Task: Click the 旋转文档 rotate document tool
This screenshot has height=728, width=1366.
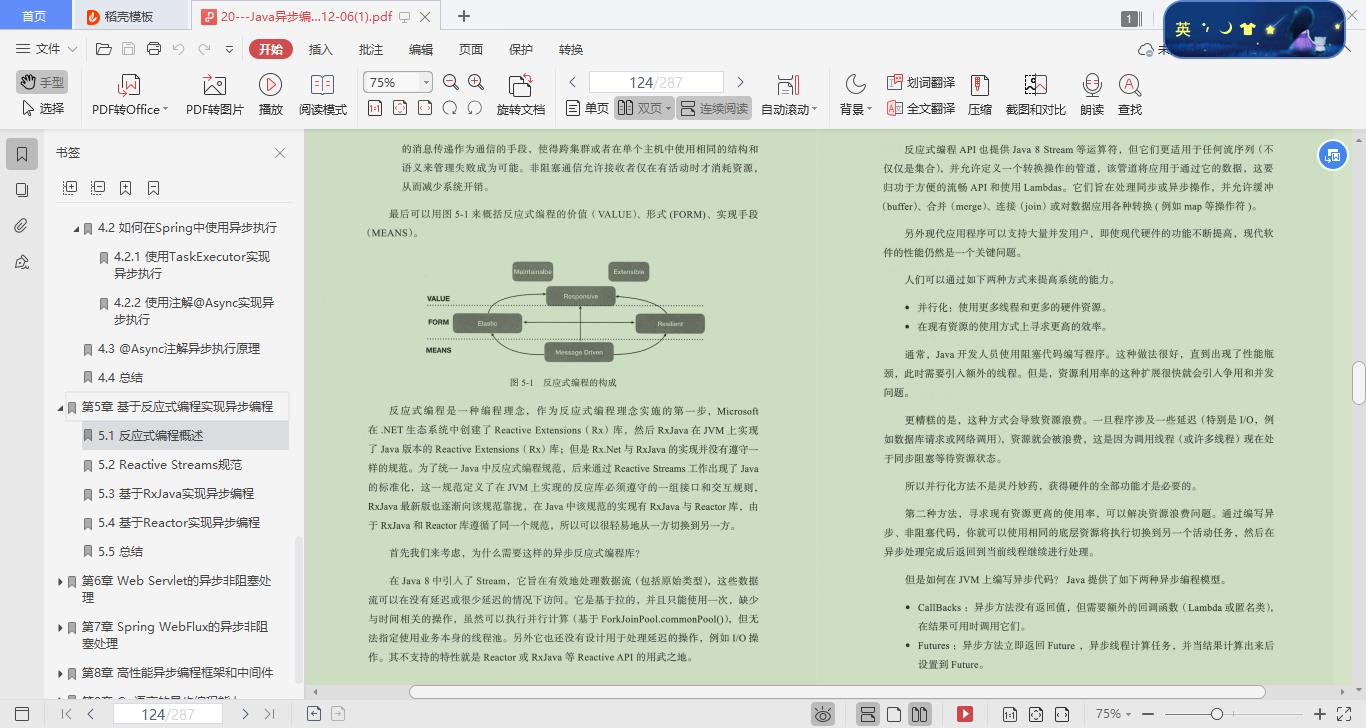Action: coord(520,95)
